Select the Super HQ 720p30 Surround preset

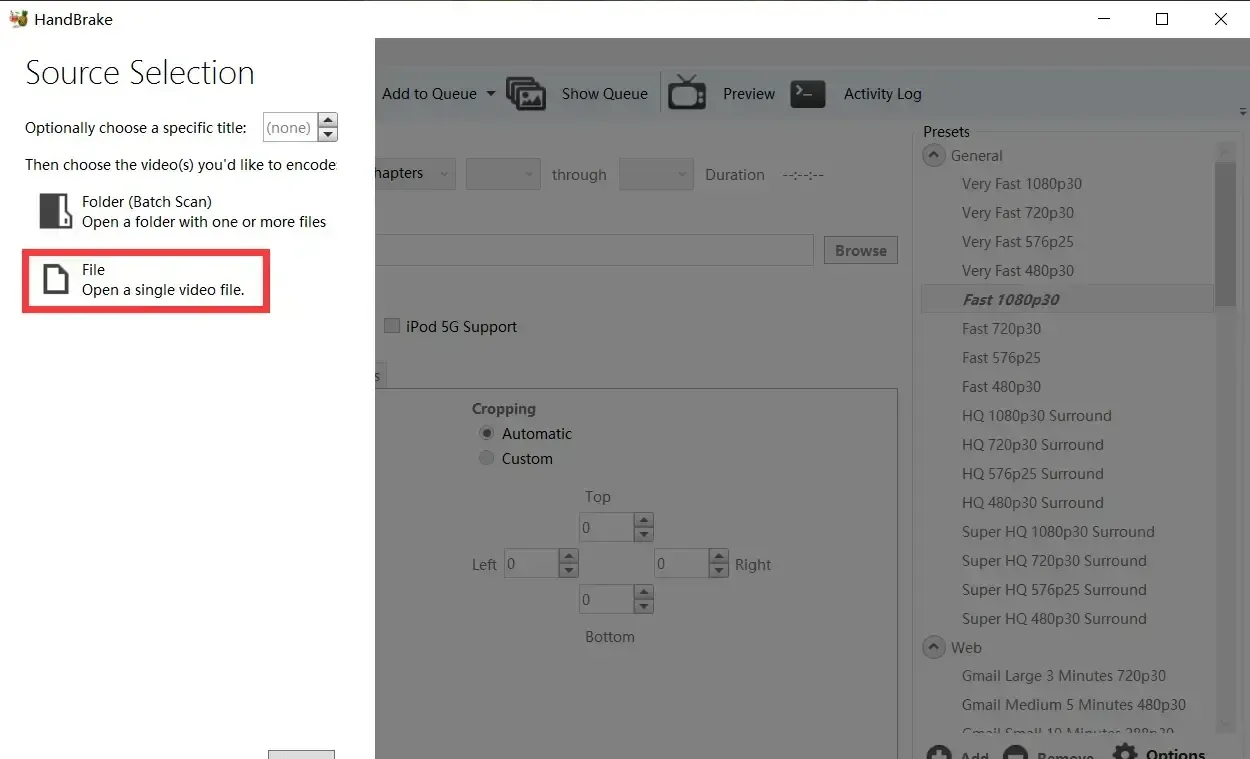1054,561
